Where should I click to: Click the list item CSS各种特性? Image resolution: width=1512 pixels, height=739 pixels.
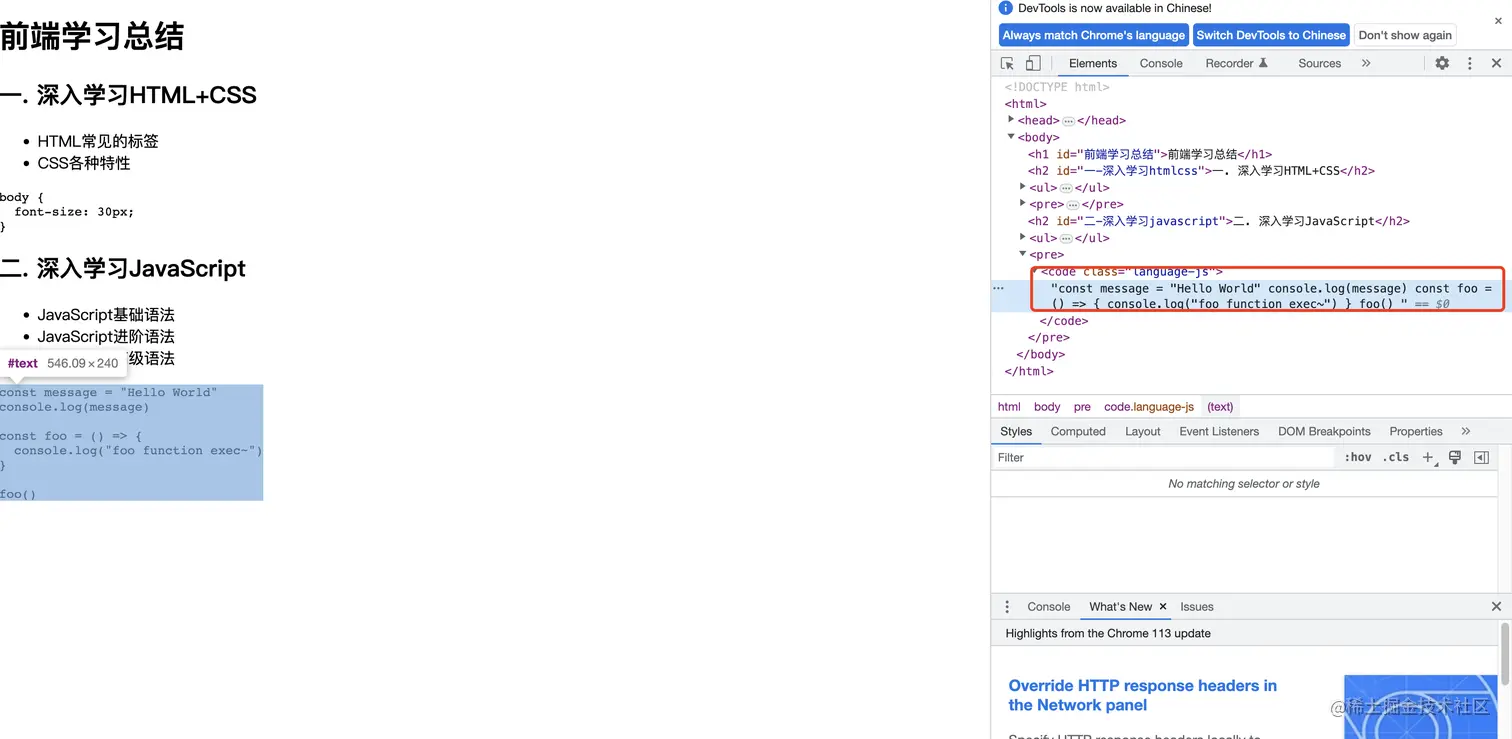(x=84, y=163)
